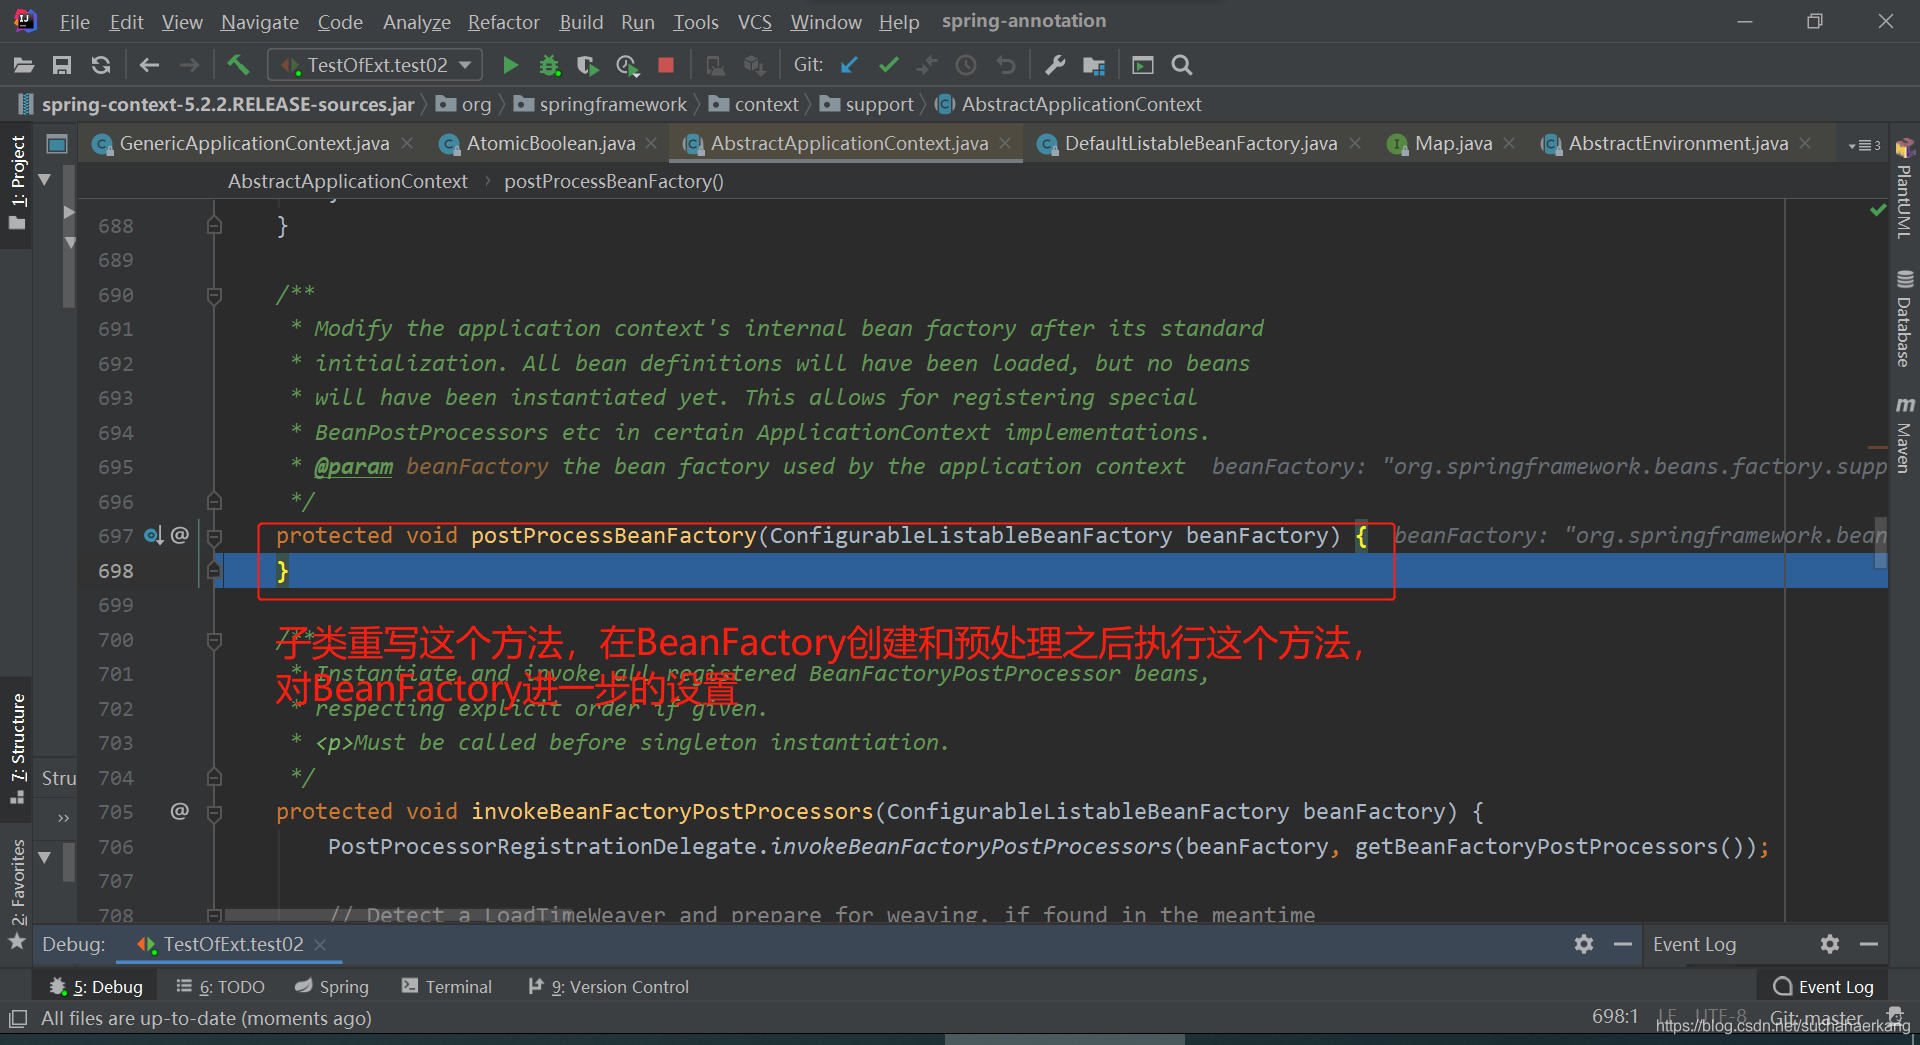1920x1045 pixels.
Task: Close the AtomicBoolean.java tab
Action: [651, 144]
